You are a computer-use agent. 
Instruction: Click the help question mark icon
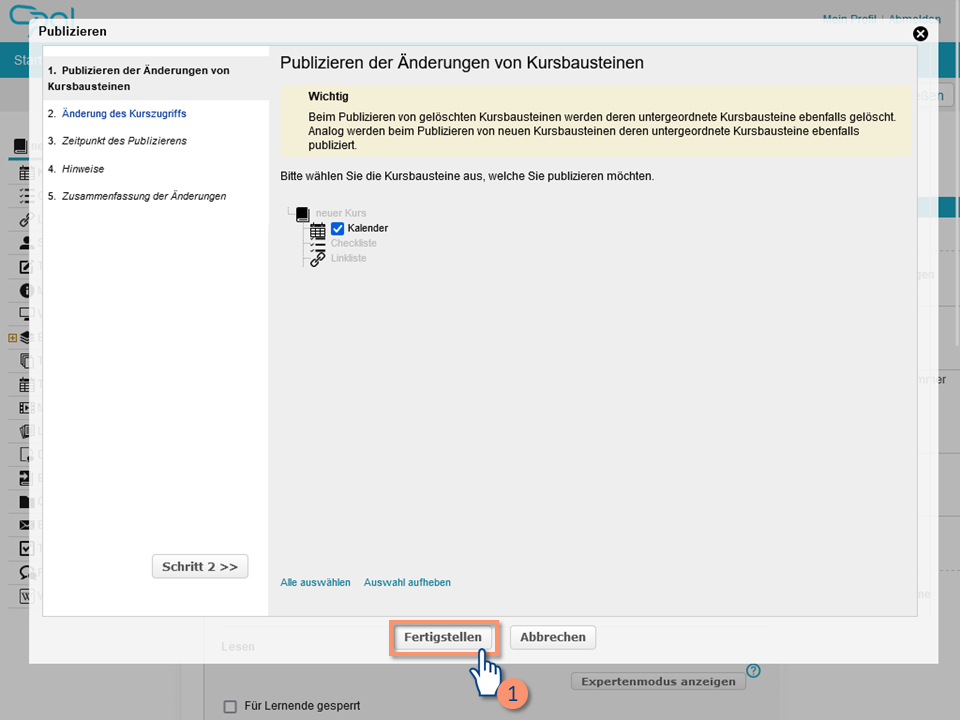tap(753, 671)
